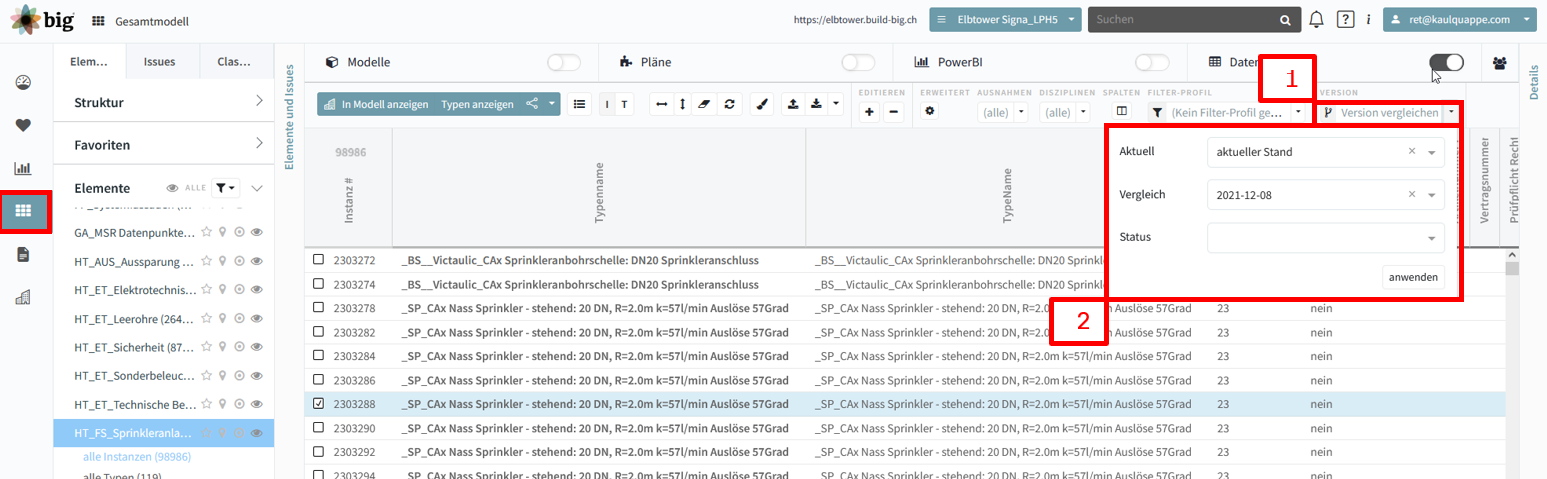Click the share icon next to Typen anzeigen
The width and height of the screenshot is (1547, 479).
pyautogui.click(x=531, y=104)
